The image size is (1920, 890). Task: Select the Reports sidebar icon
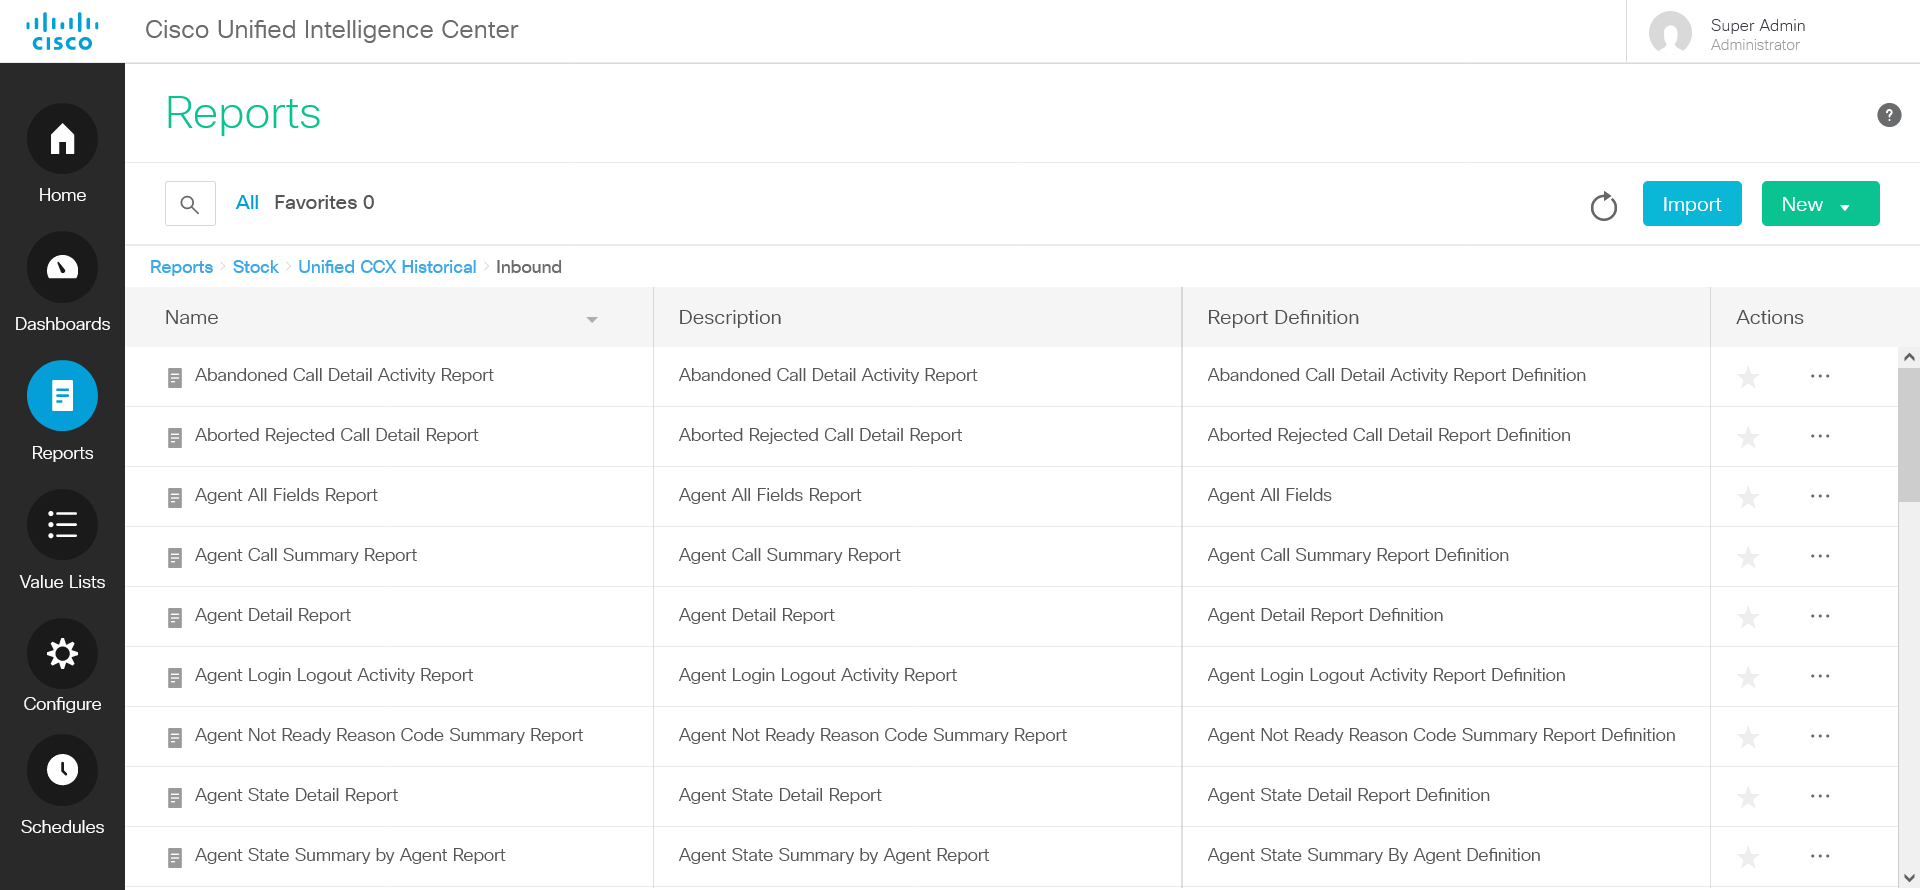click(x=62, y=396)
